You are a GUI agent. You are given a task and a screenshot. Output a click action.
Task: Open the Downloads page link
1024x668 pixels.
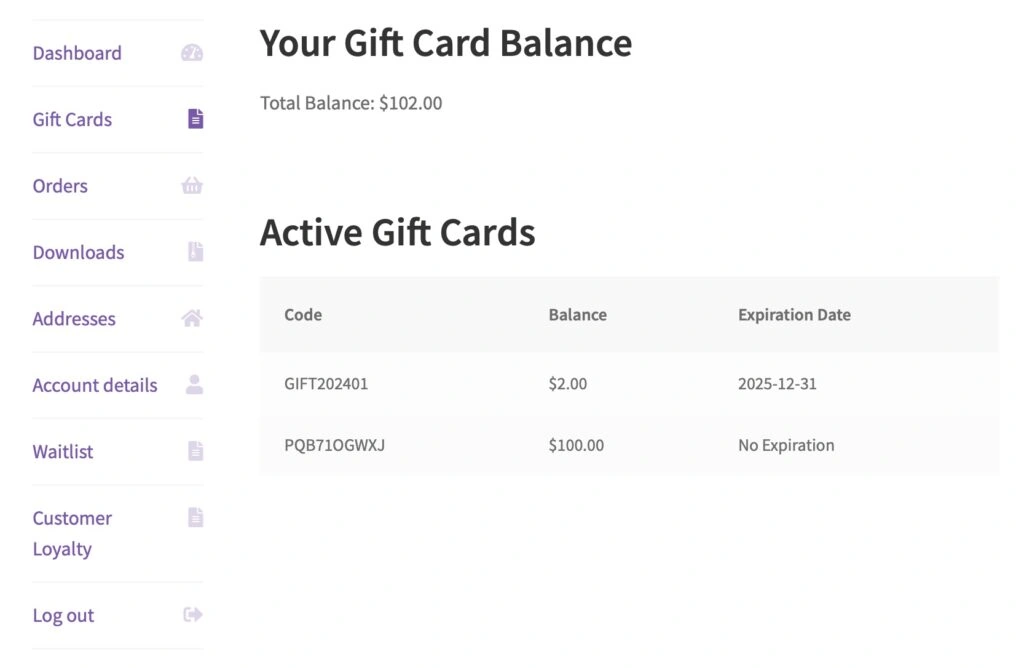point(78,252)
